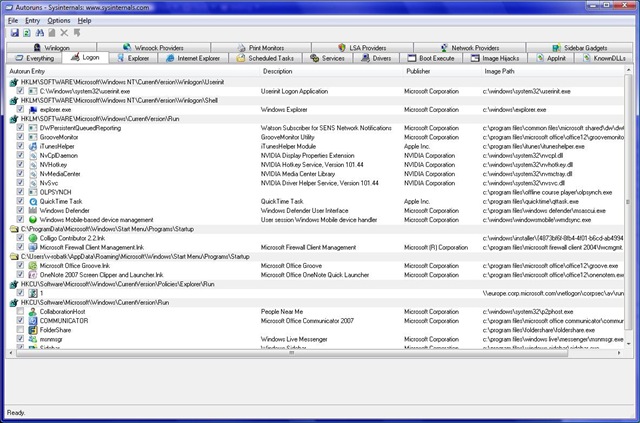
Task: Click the Save toolbar icon
Action: click(x=14, y=32)
